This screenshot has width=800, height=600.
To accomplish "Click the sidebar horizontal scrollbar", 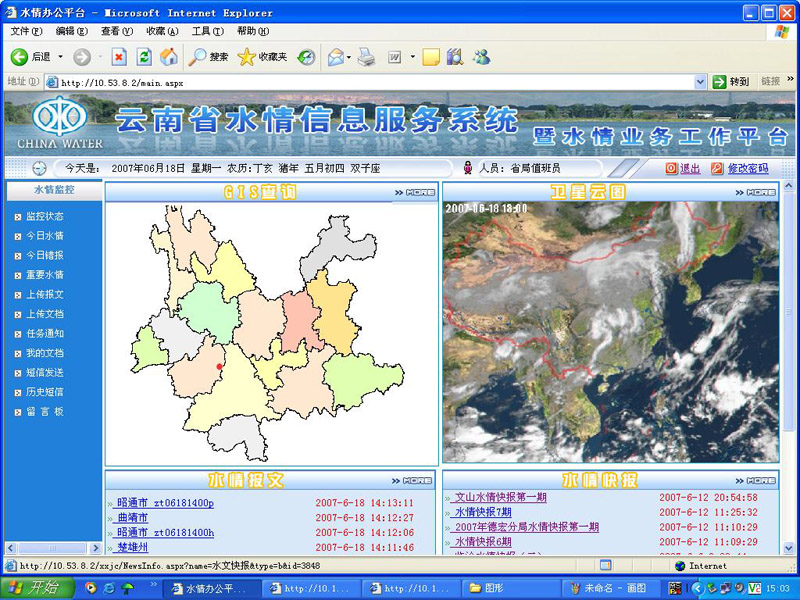I will [53, 548].
